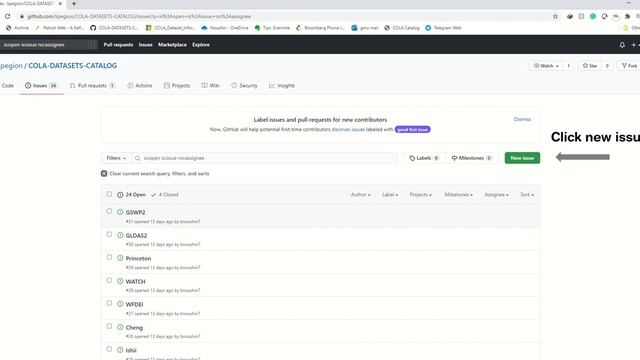Check the GSWP2 issue checkbox
Viewport: 640px width, 360px height.
pos(109,211)
